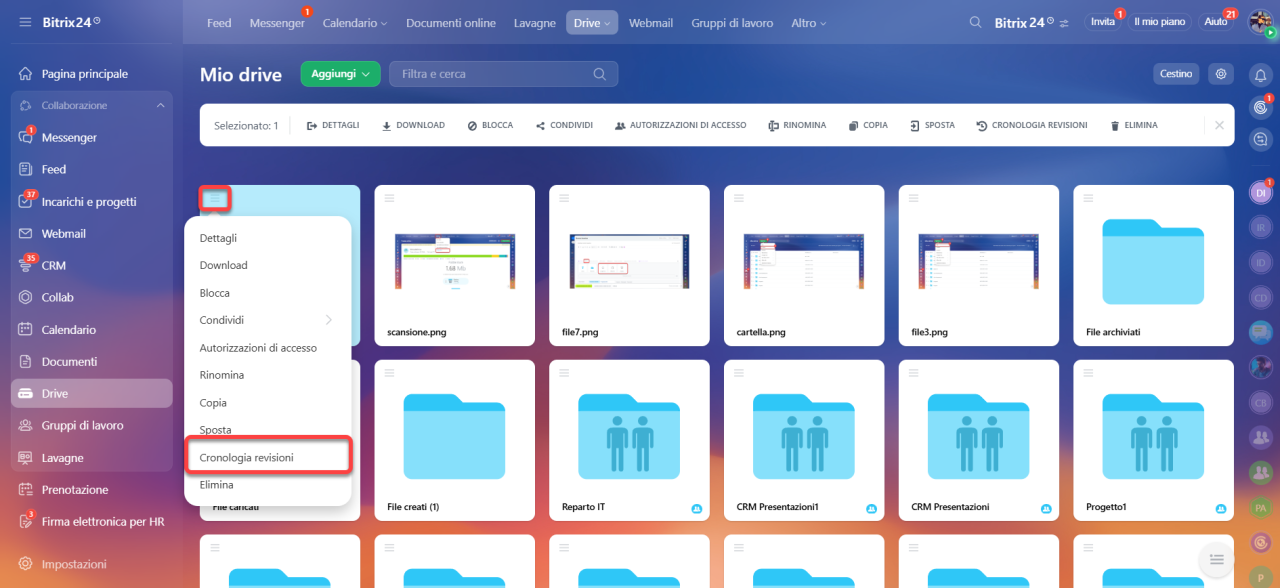Click the Blocca toolbar action
The height and width of the screenshot is (588, 1280).
(490, 125)
